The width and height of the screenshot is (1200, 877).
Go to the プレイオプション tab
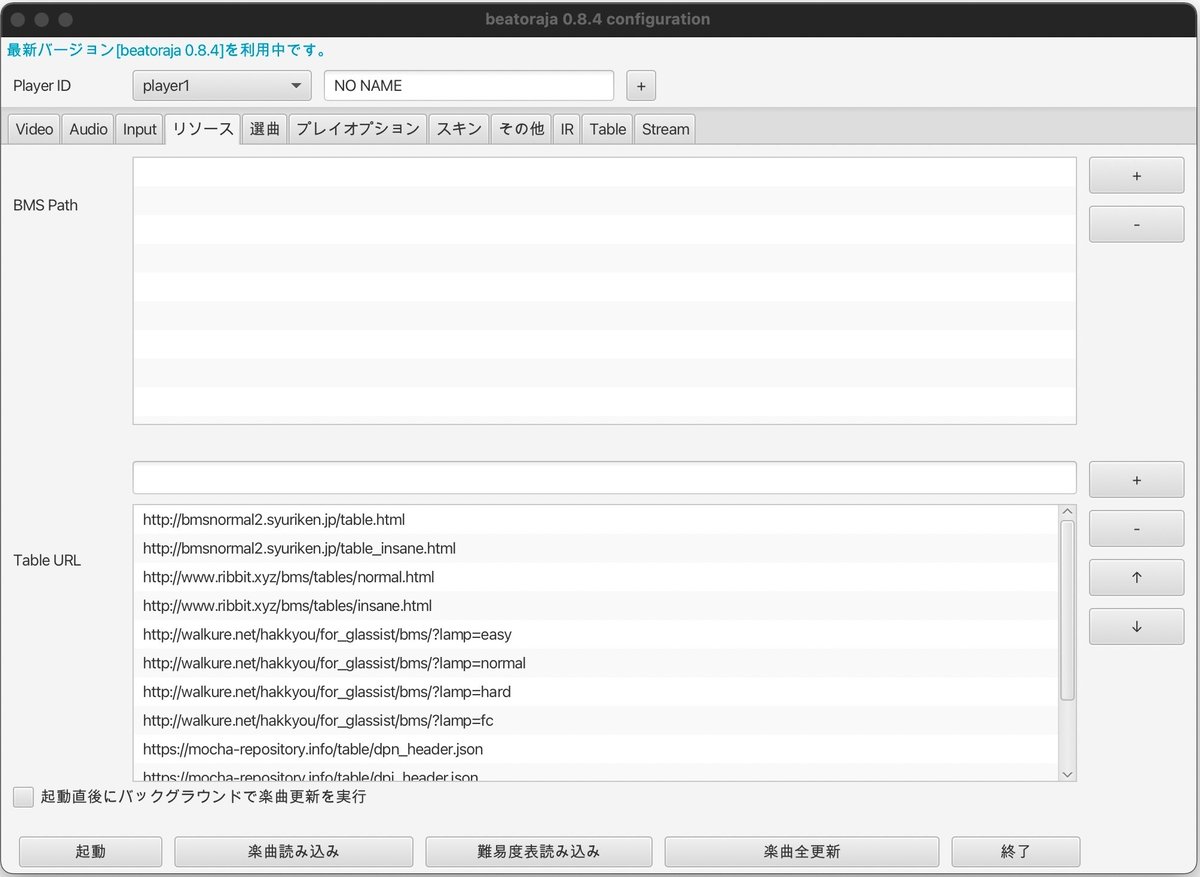pyautogui.click(x=358, y=129)
